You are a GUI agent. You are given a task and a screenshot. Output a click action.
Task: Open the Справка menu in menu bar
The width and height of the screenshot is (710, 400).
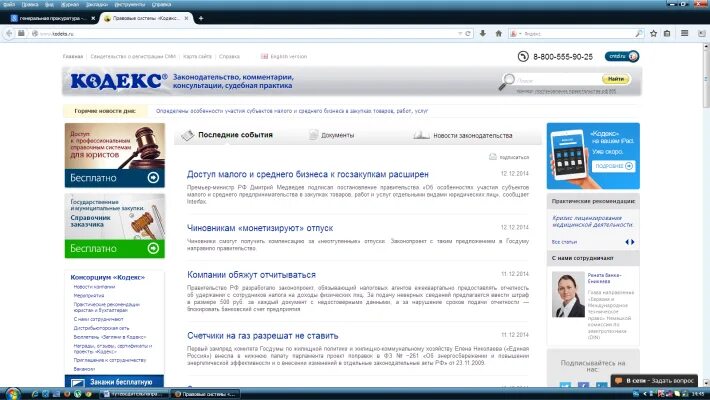(x=161, y=4)
